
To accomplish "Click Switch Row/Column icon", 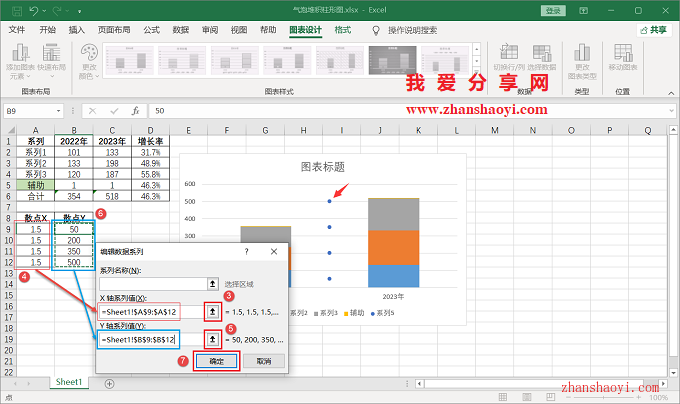I will [509, 52].
